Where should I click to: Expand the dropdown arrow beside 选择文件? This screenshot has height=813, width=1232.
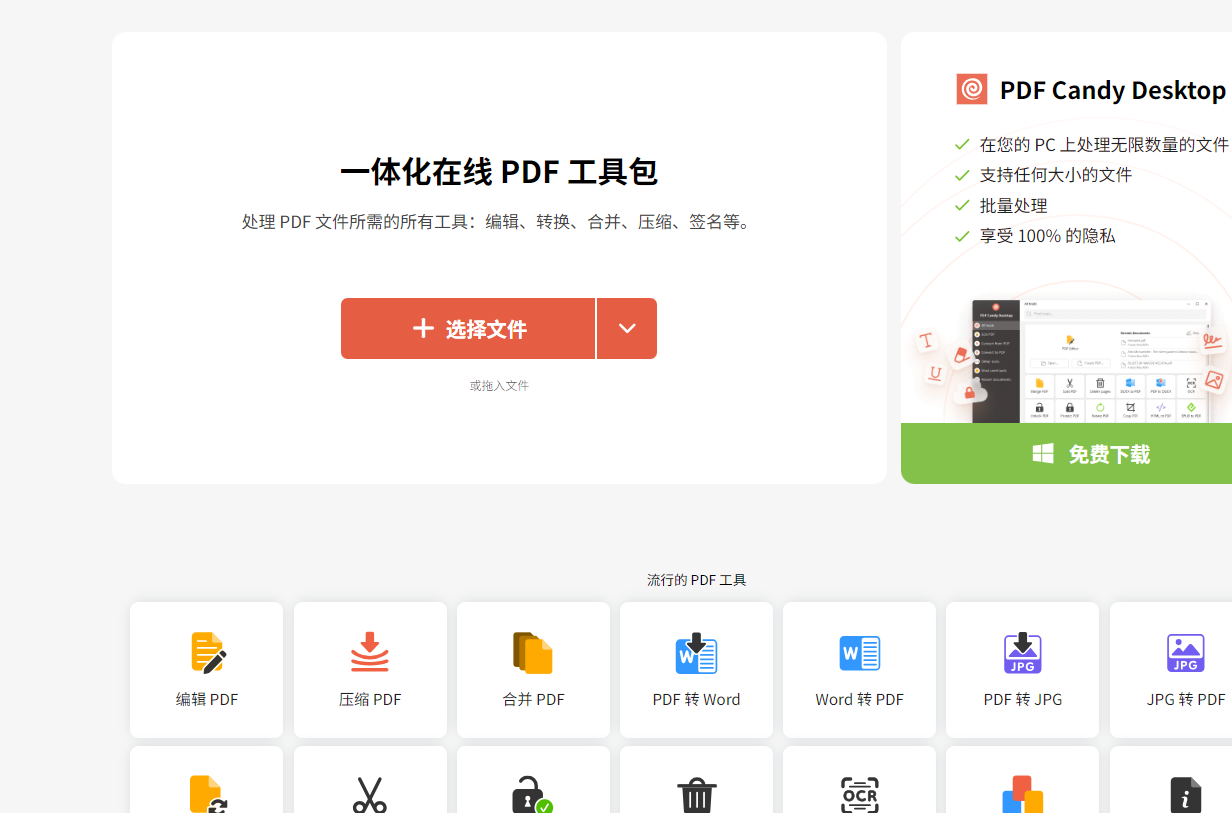pyautogui.click(x=627, y=328)
